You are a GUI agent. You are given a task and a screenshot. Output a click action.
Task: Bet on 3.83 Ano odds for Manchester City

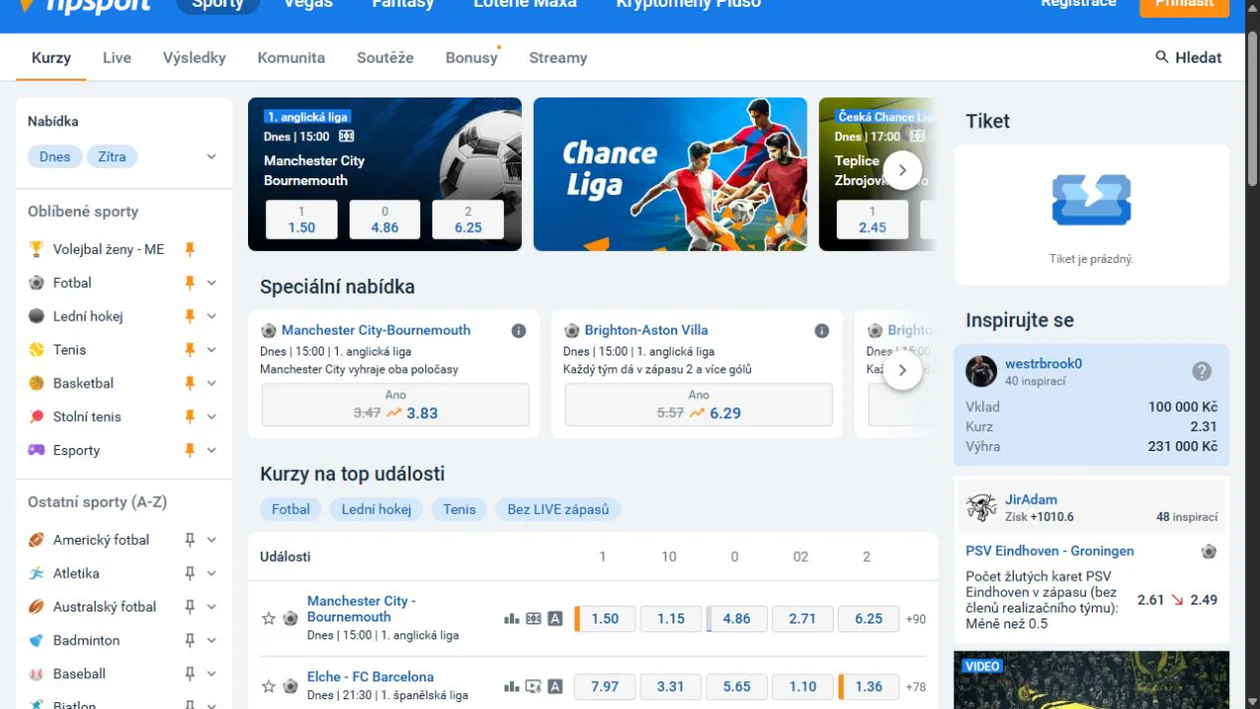click(395, 405)
